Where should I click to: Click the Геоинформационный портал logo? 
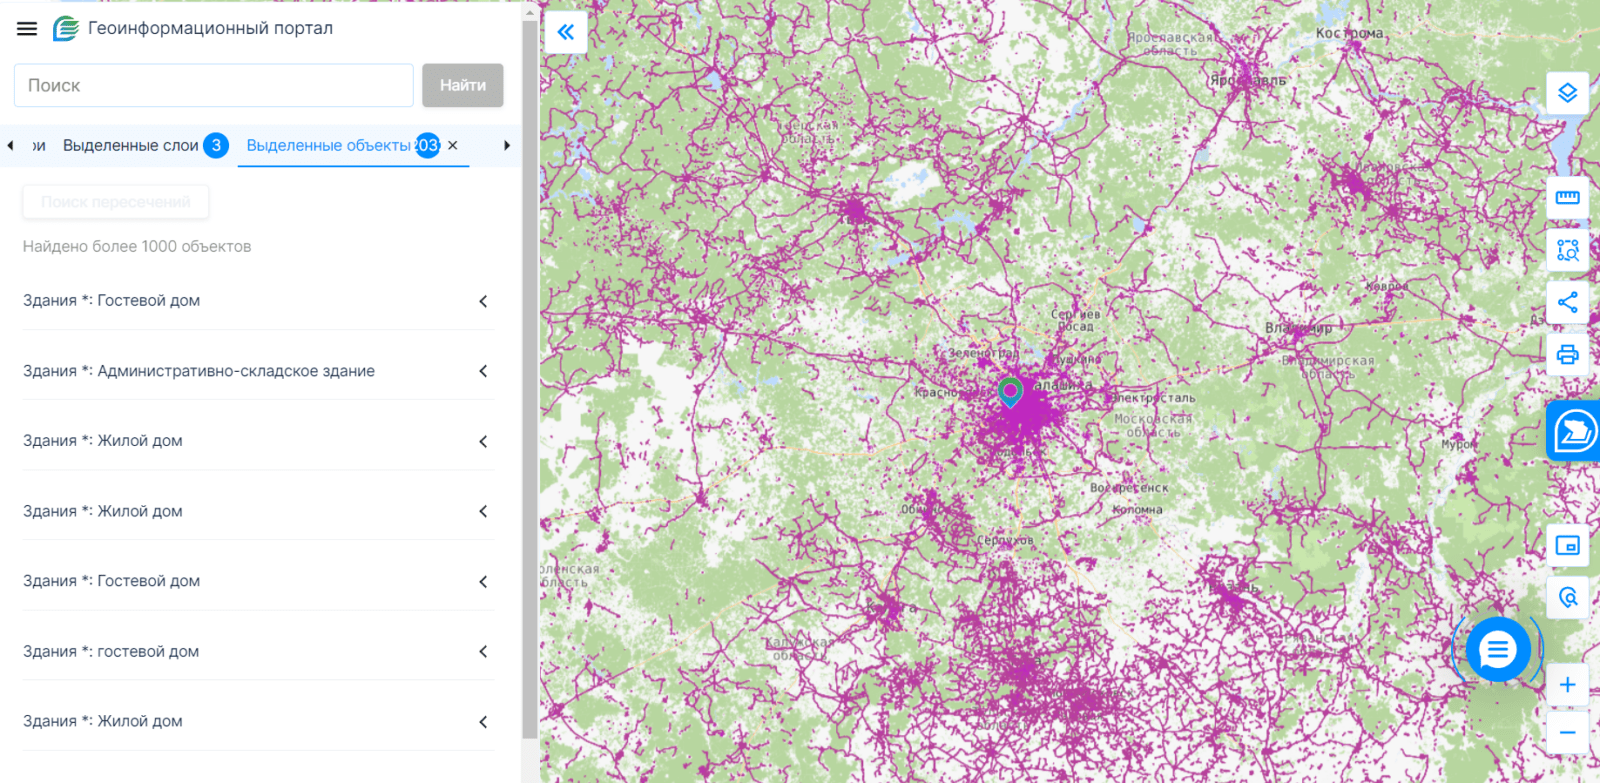pos(66,29)
